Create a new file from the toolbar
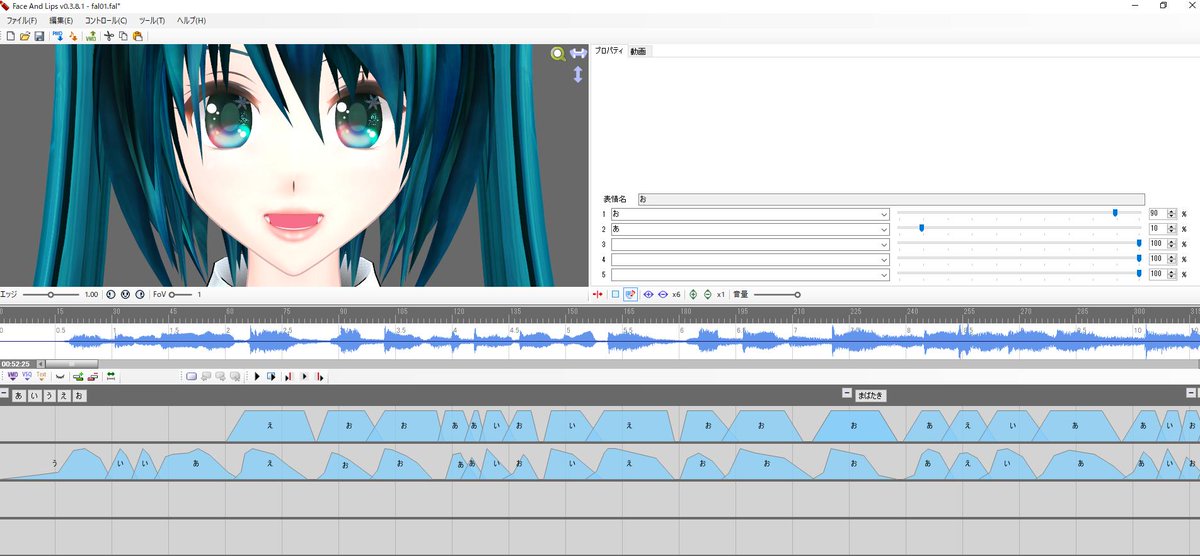The height and width of the screenshot is (556, 1200). click(10, 36)
